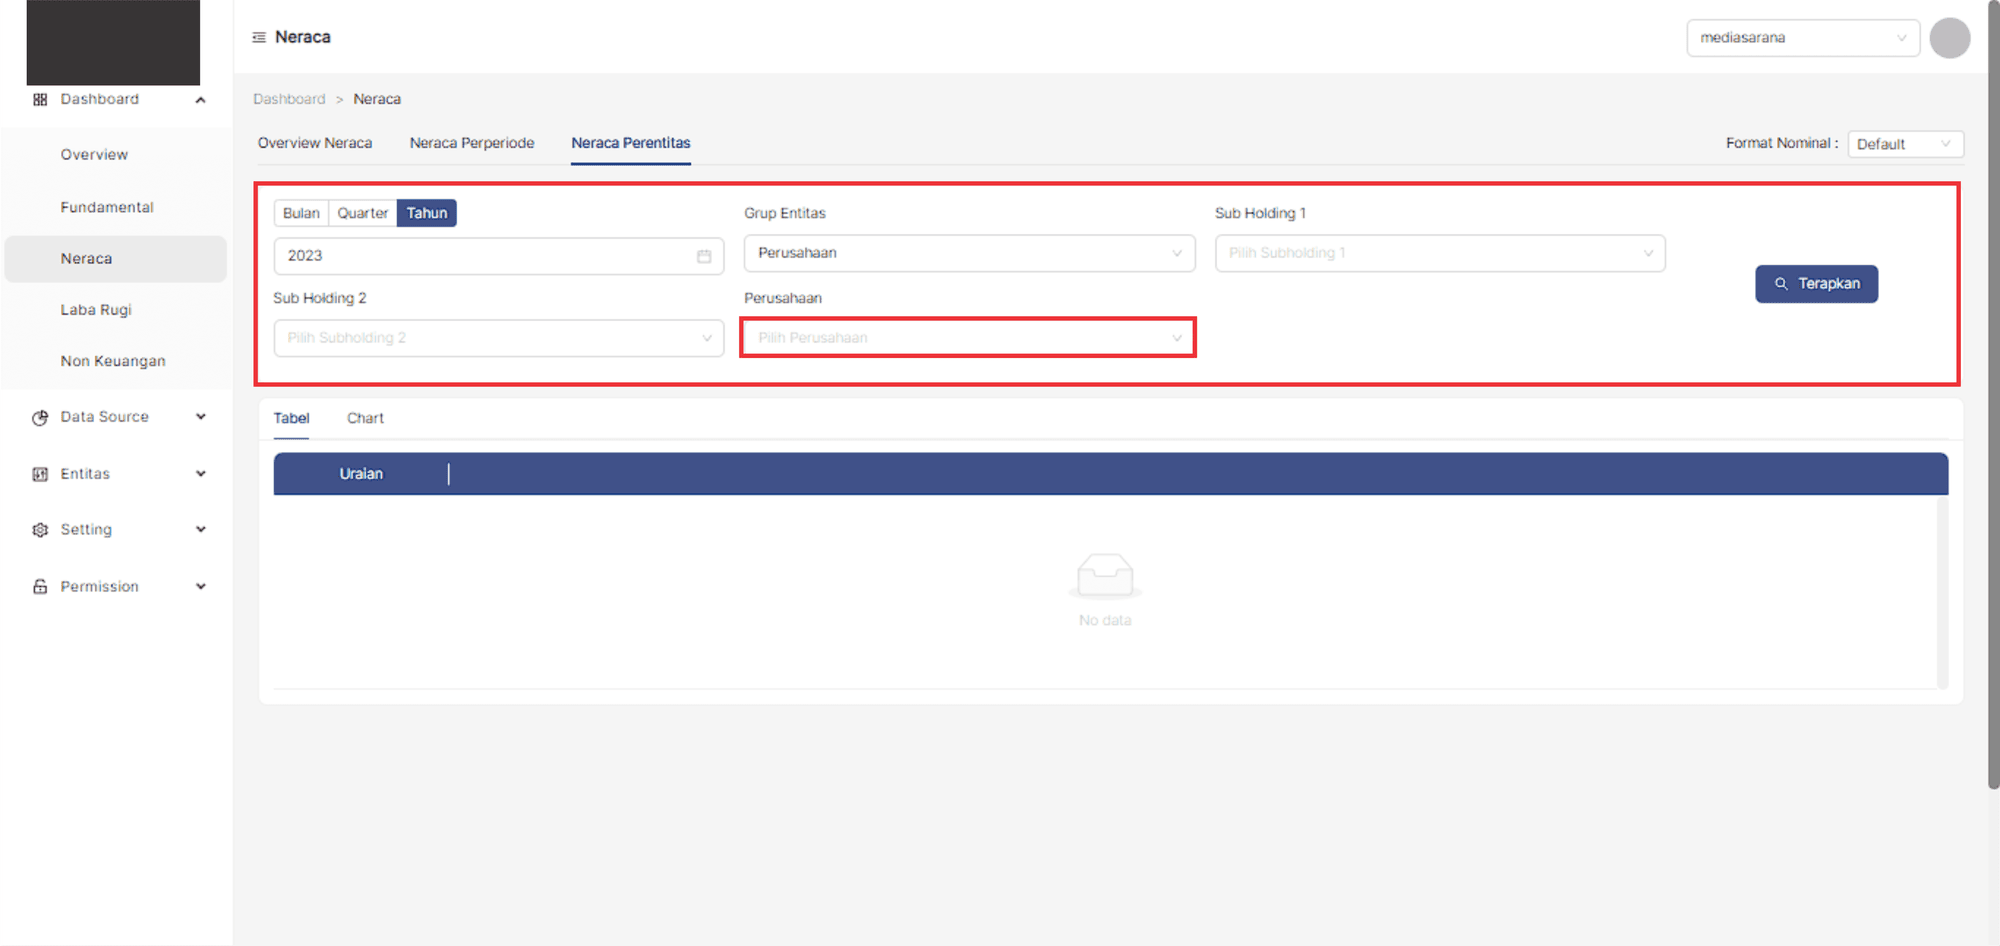Click the Dashboard grid icon in sidebar
The image size is (2000, 946).
(x=40, y=99)
